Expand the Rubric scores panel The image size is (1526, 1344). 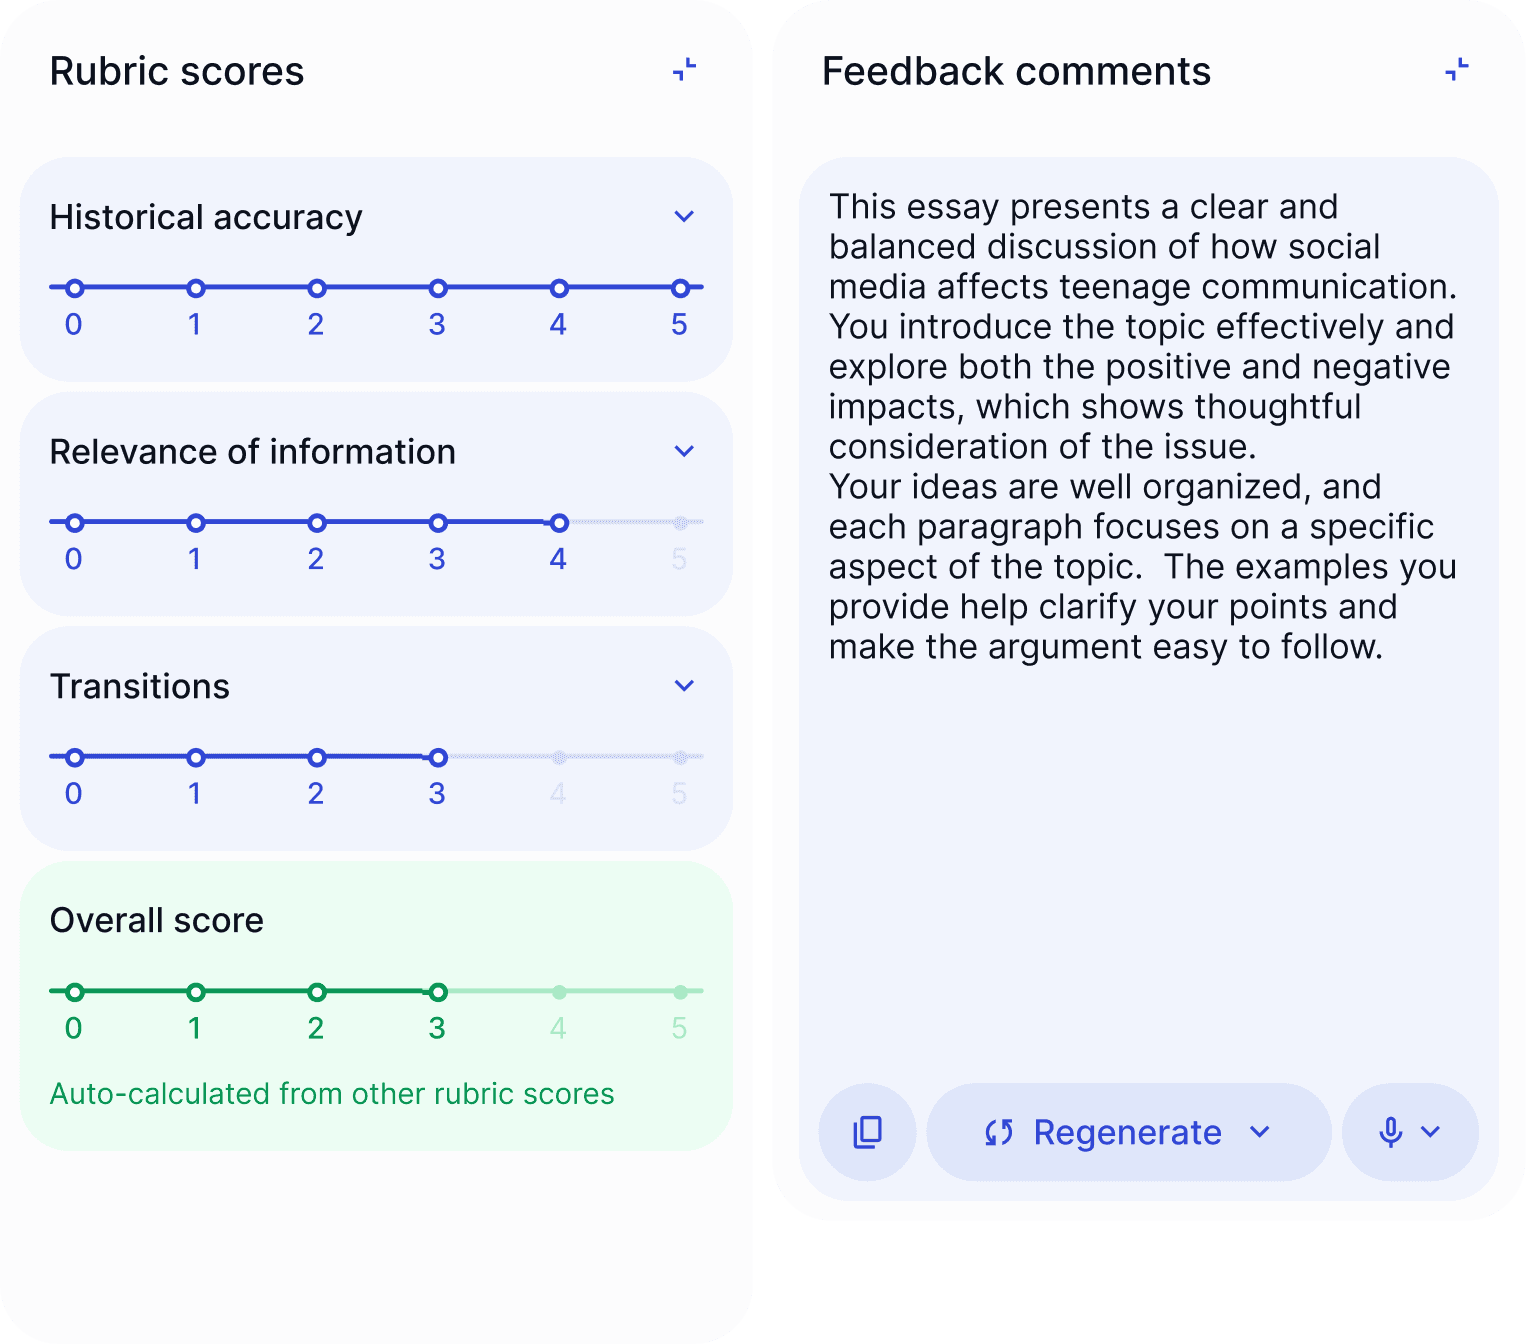[x=684, y=70]
